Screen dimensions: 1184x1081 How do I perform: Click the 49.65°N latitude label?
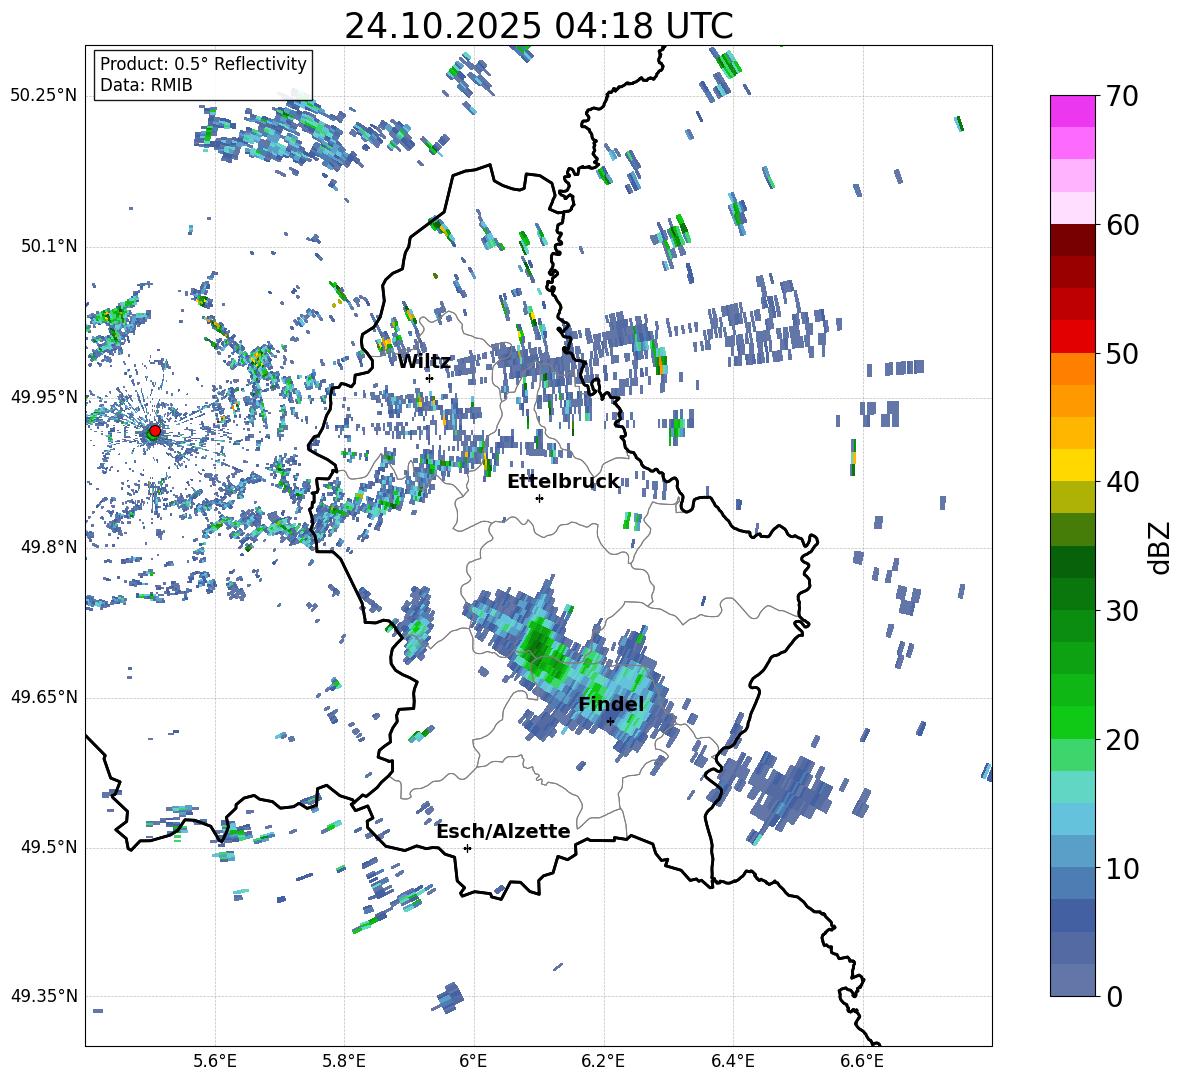coord(44,698)
